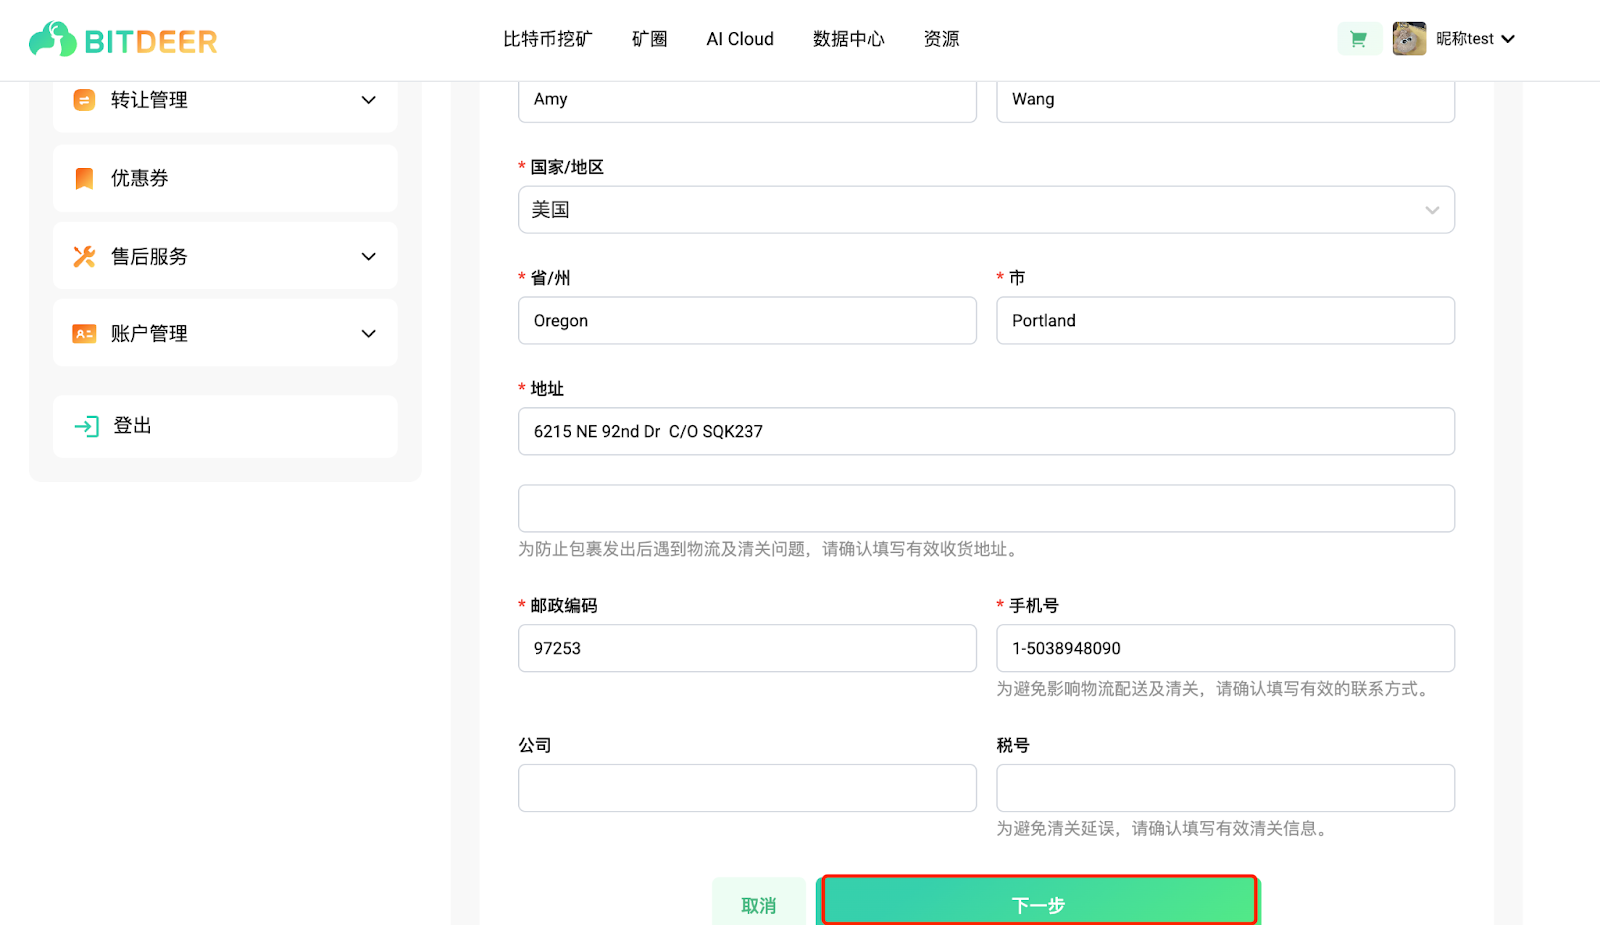The image size is (1600, 925).
Task: Click the 登出 logout icon
Action: pyautogui.click(x=86, y=426)
